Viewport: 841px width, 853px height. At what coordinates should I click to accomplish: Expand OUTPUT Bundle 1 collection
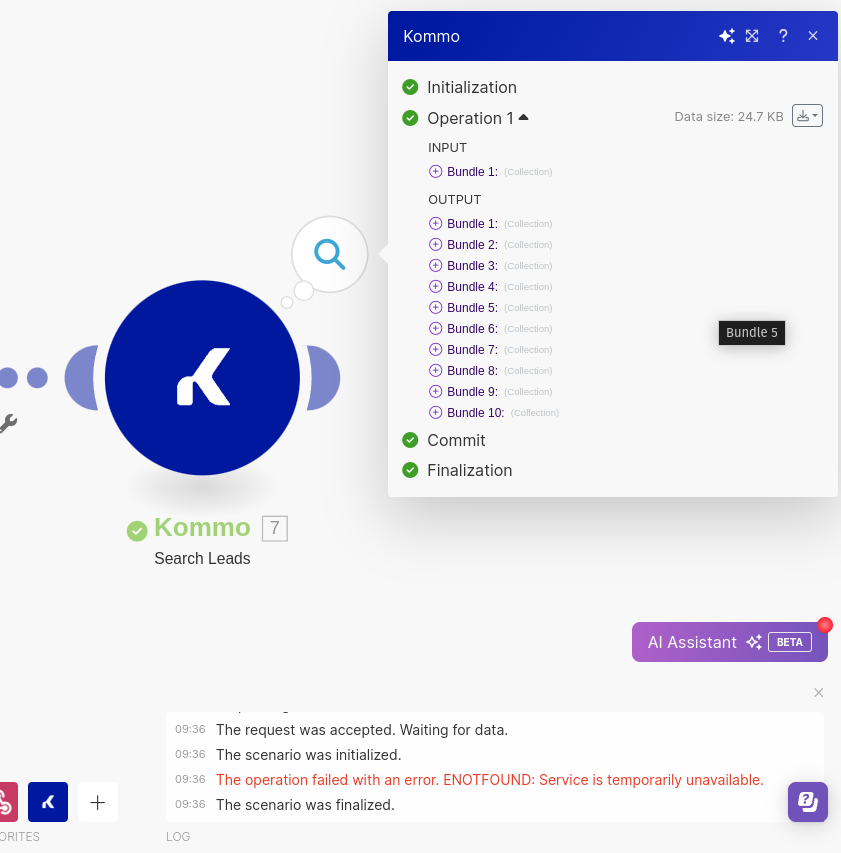pos(436,224)
